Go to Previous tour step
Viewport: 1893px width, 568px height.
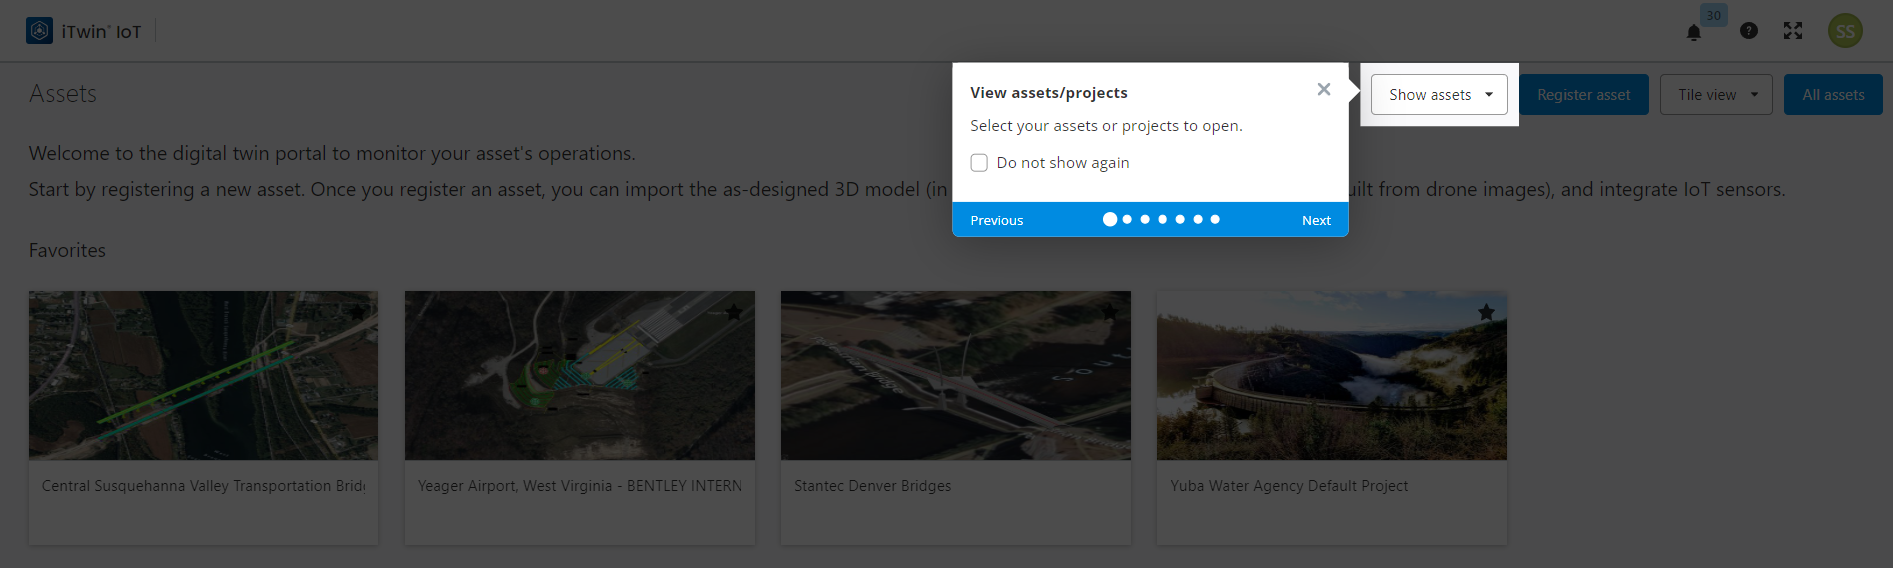997,220
